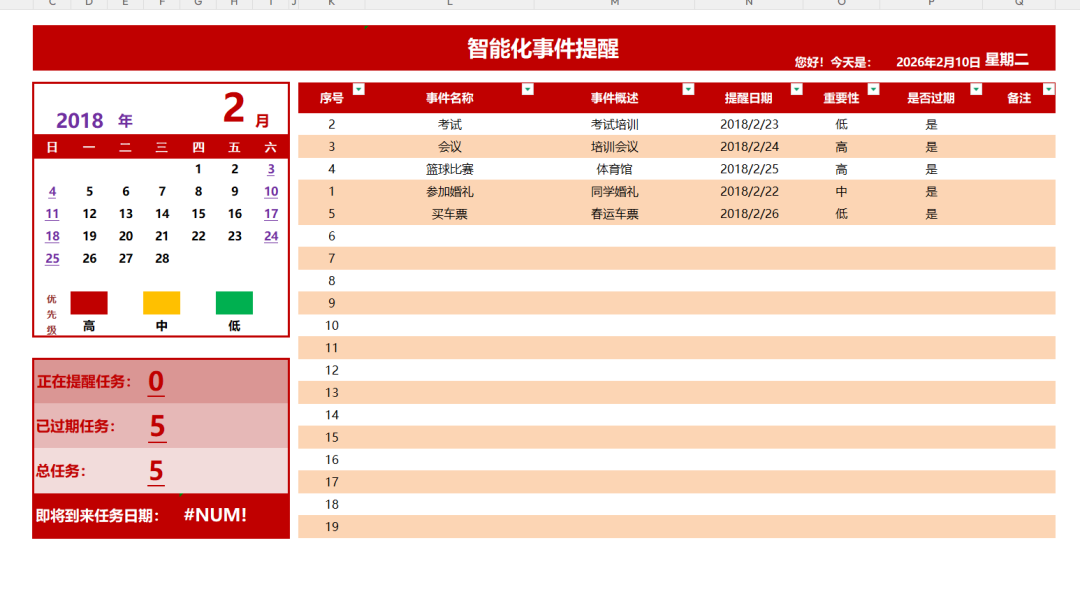Select the yellow 中 priority swatch
1080x601 pixels.
point(162,303)
